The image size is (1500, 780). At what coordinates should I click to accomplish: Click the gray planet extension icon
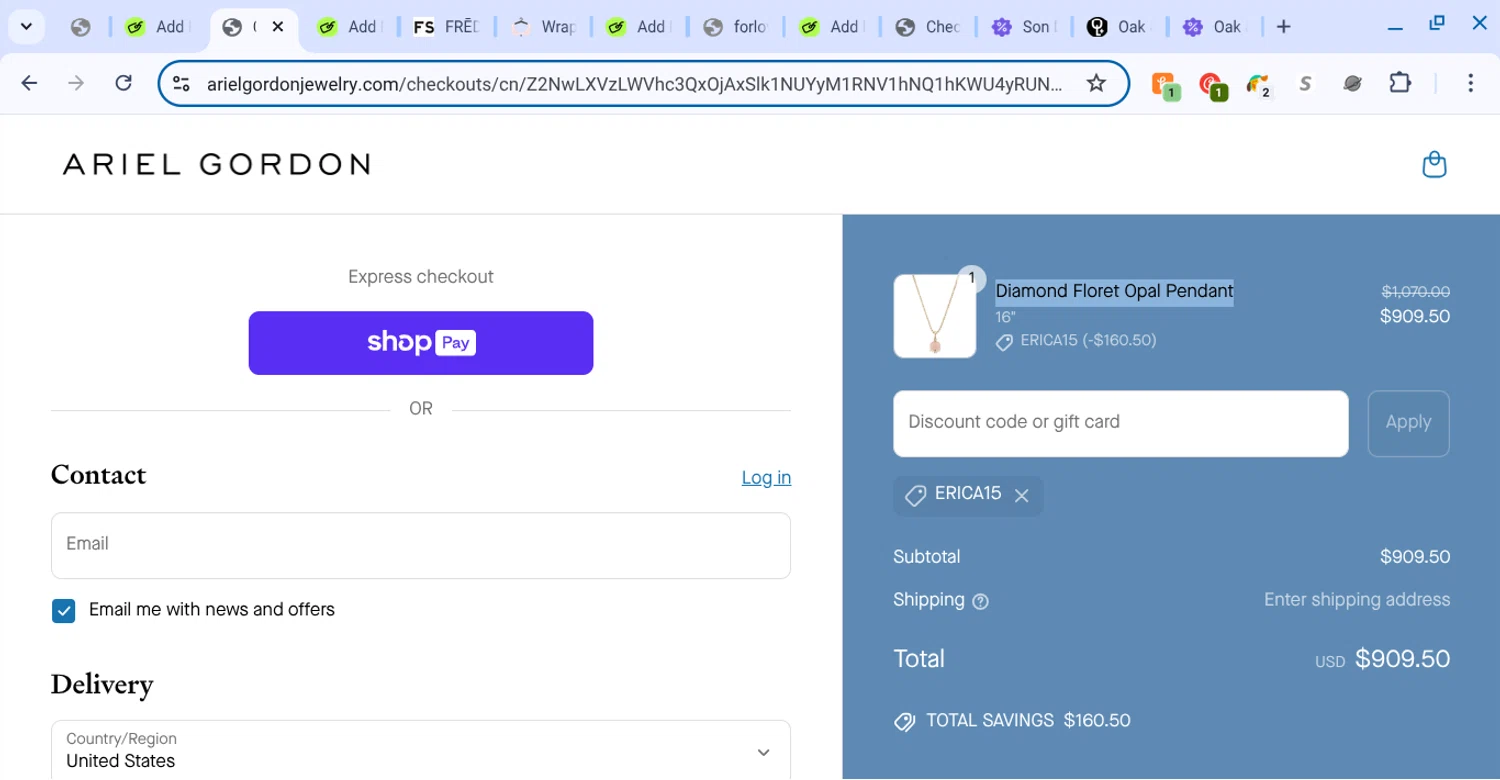(x=1352, y=84)
